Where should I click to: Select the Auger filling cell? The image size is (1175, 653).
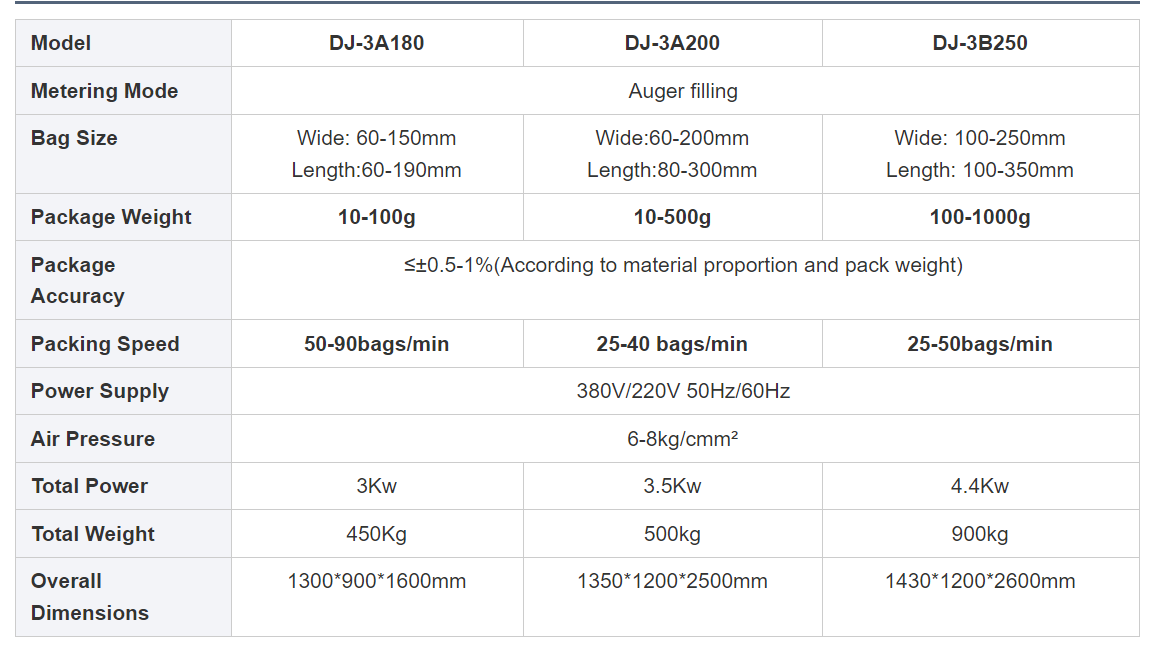point(683,91)
